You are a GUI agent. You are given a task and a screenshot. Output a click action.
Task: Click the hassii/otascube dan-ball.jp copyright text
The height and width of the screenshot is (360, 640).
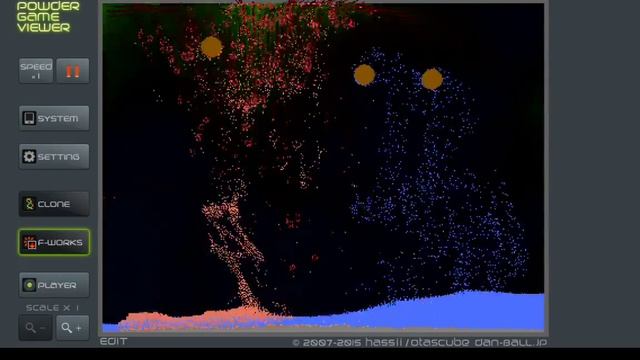[420, 342]
